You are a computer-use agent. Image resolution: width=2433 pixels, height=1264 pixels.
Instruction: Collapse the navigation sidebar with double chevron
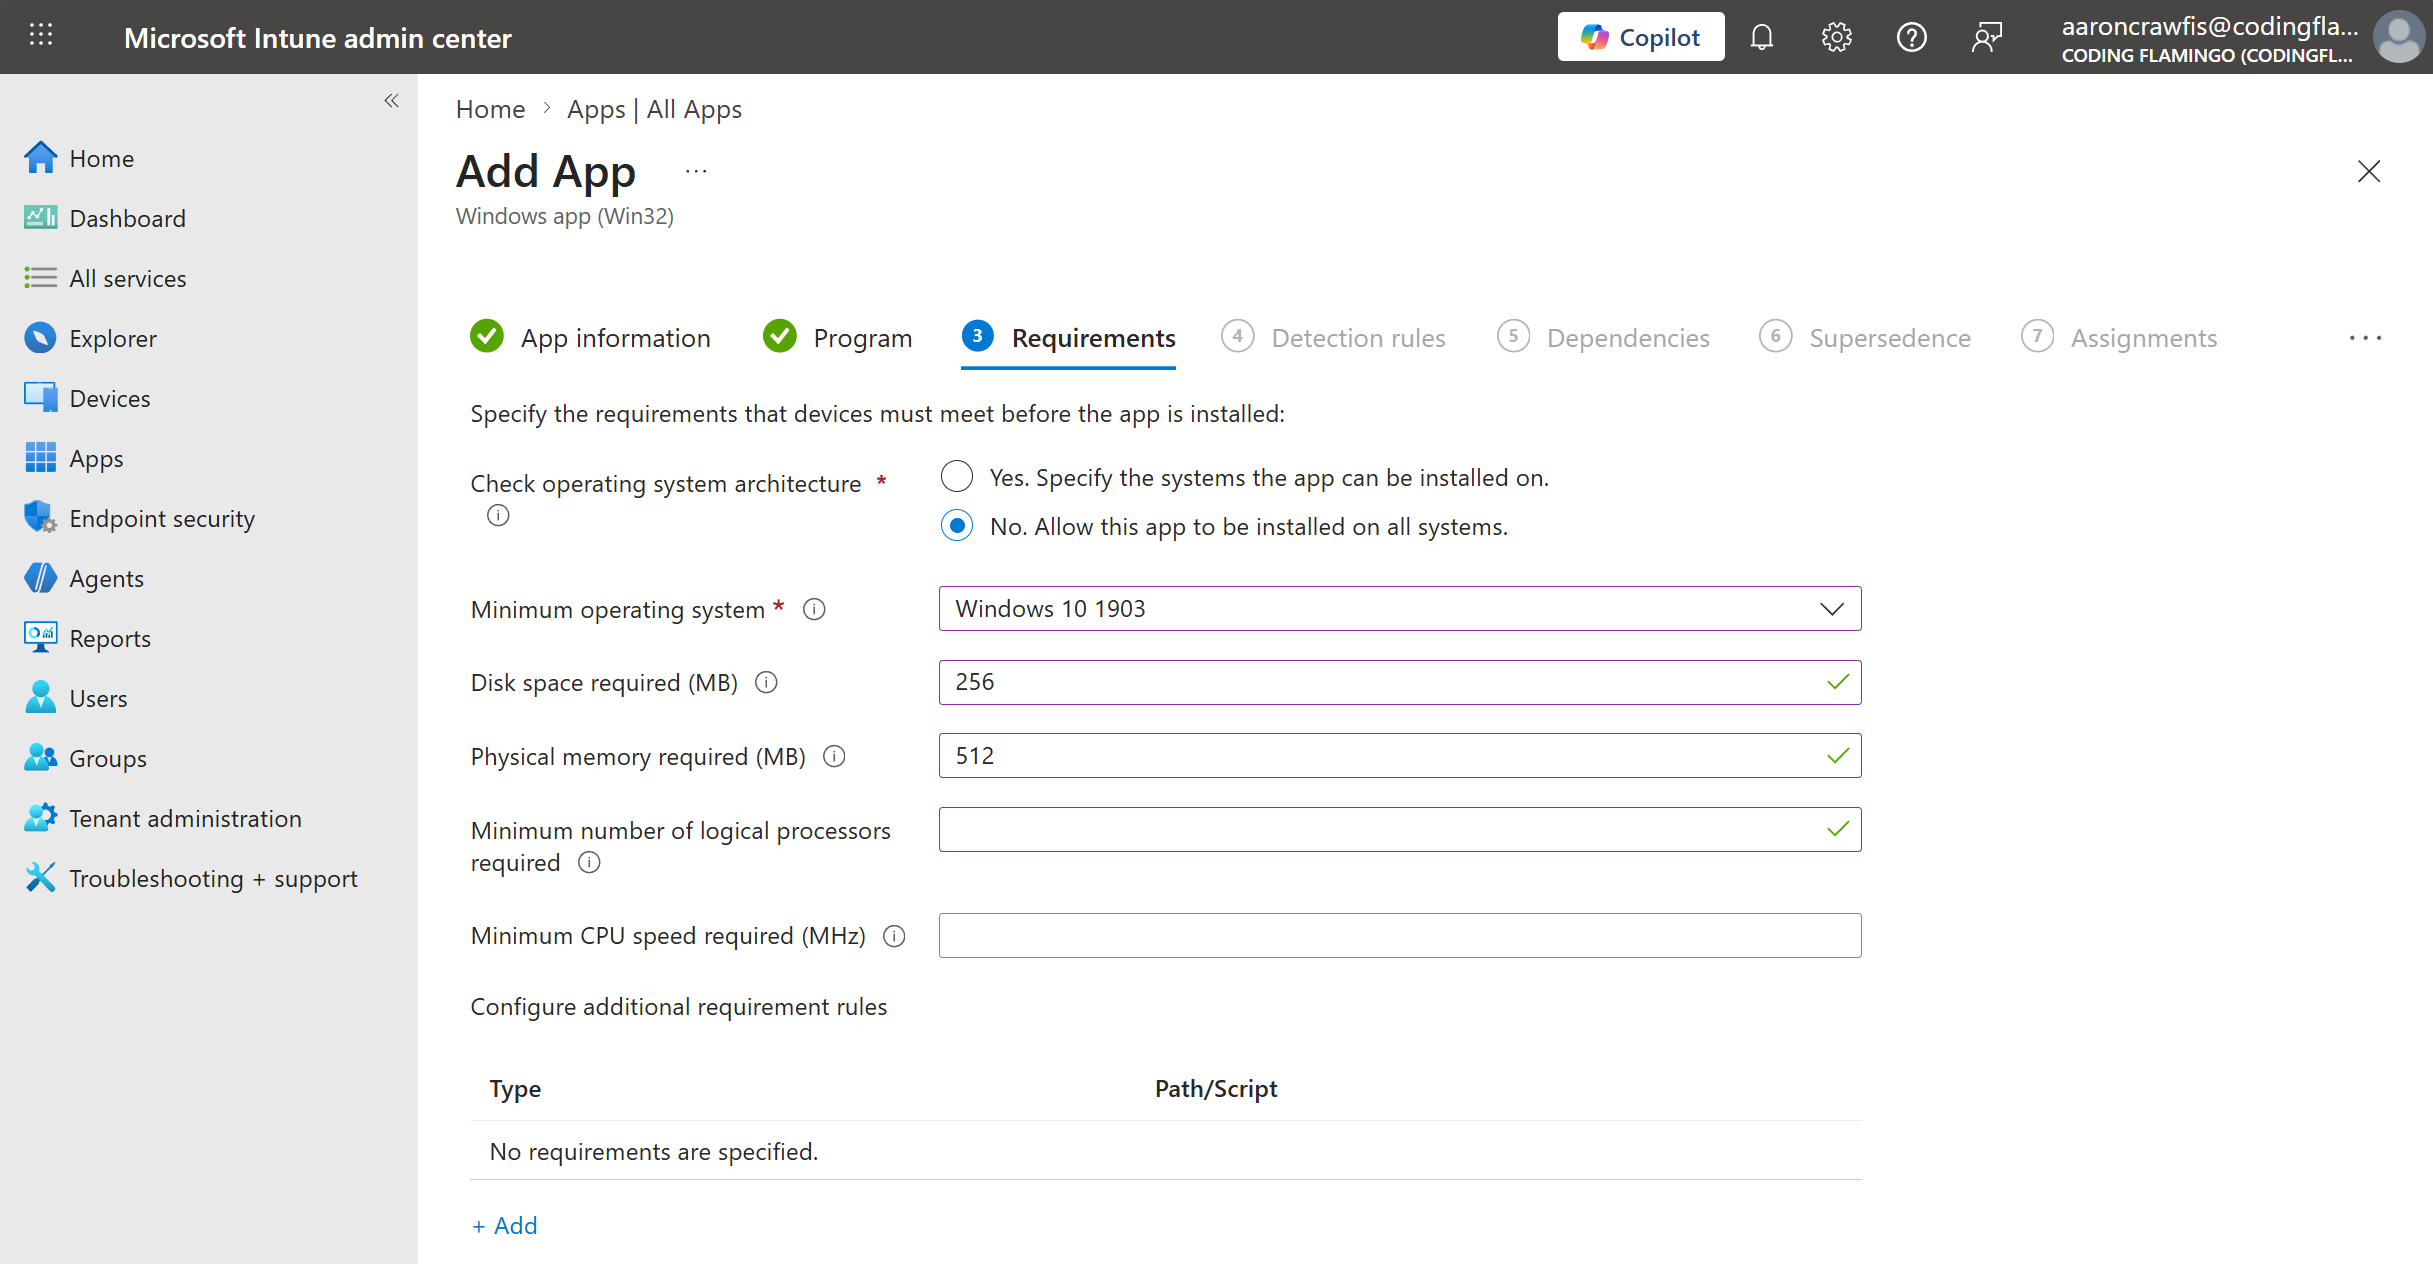(391, 101)
